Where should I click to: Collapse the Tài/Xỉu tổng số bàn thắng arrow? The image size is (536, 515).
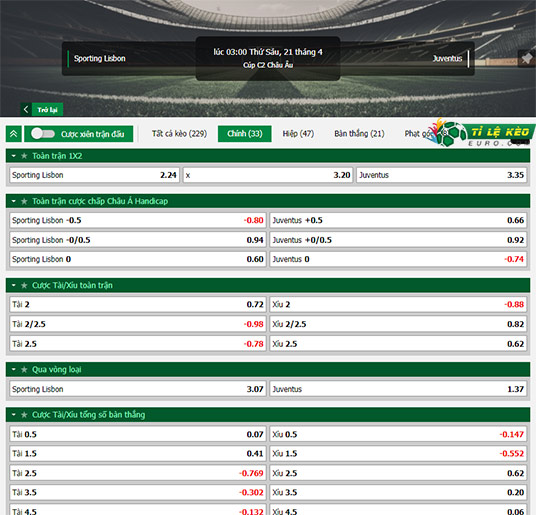click(14, 415)
